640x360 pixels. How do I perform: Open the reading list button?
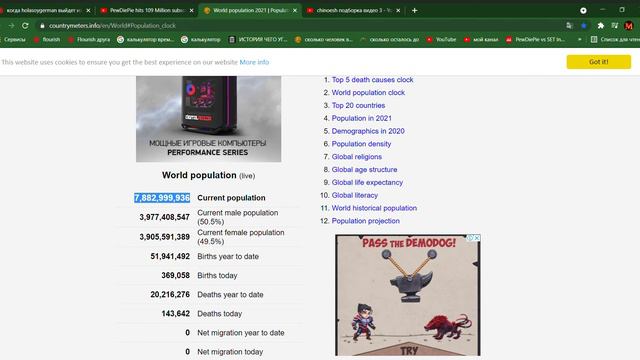615,40
